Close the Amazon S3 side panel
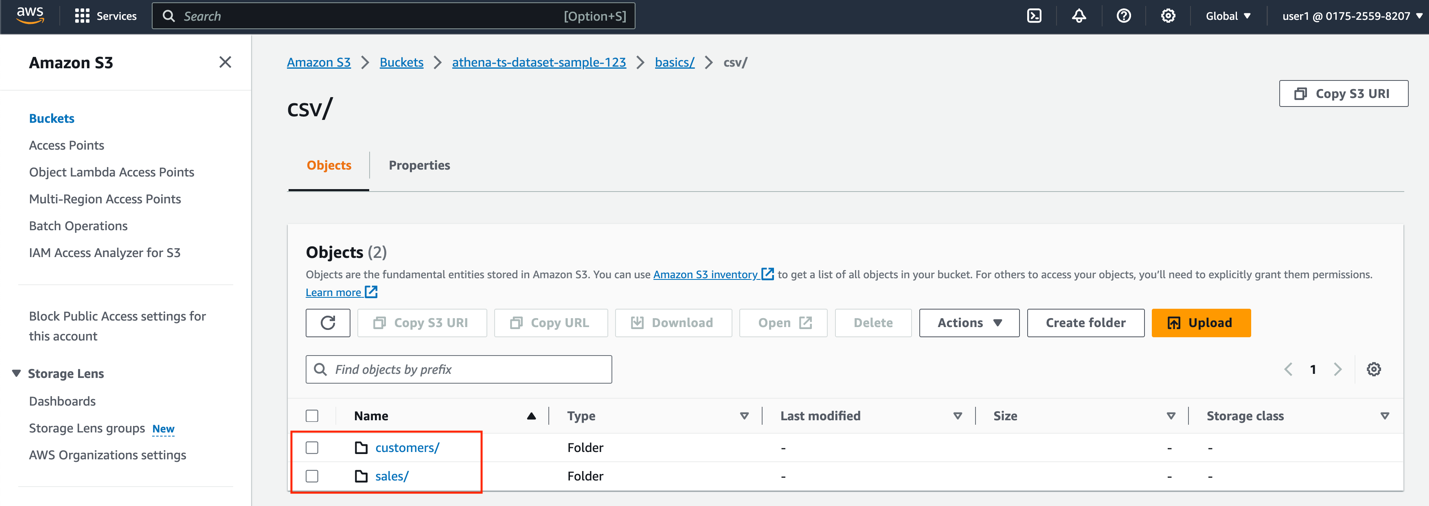This screenshot has width=1429, height=506. click(225, 62)
